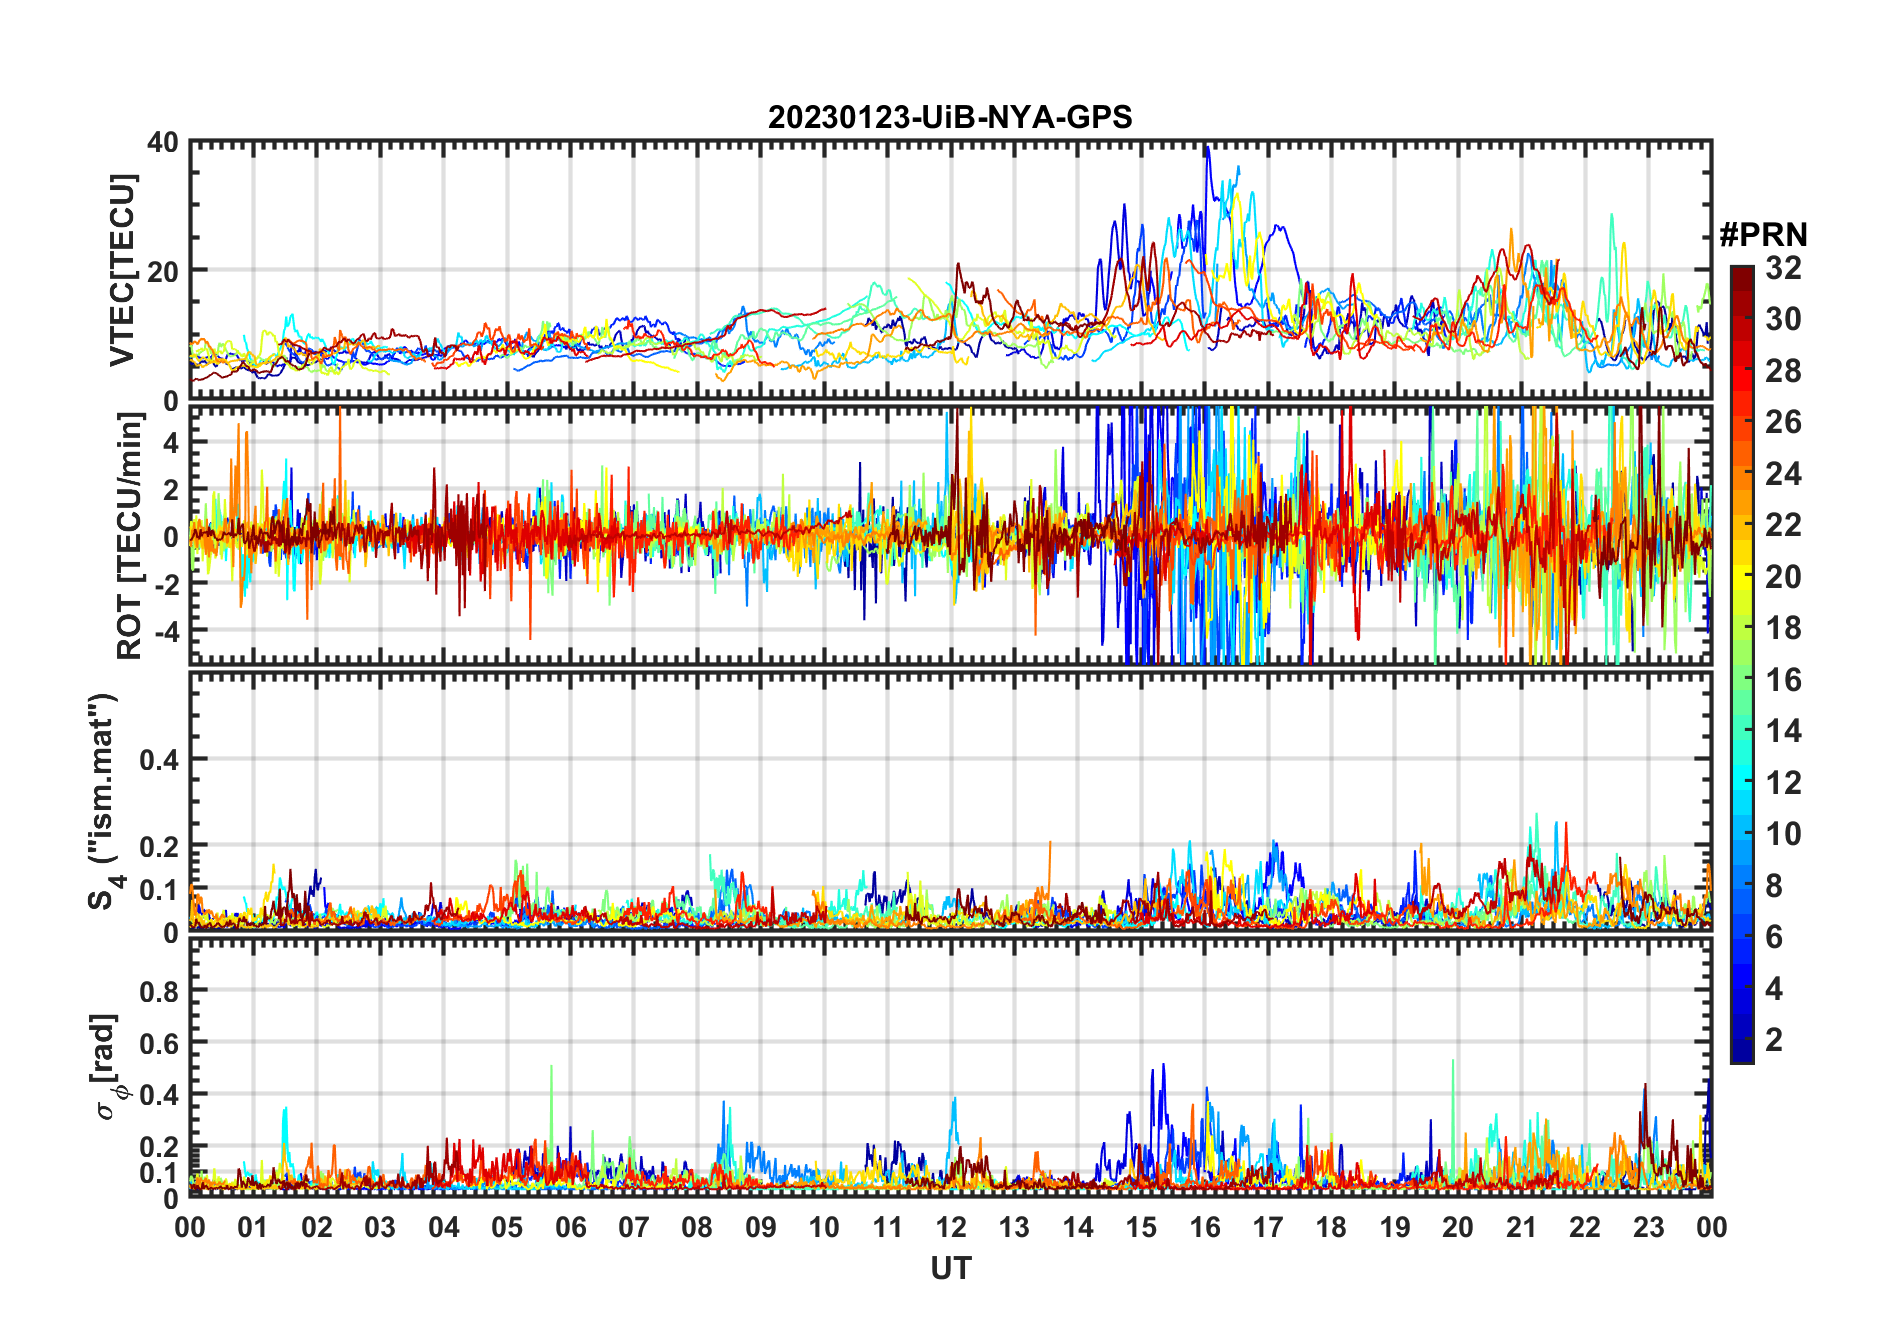Select the "VTEC[TECU]" y-axis label
The height and width of the screenshot is (1330, 1902).
tap(123, 270)
